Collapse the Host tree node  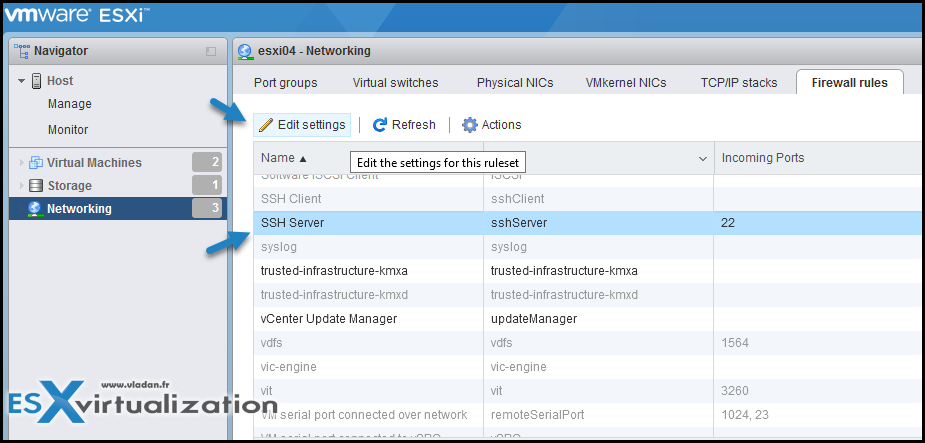22,81
